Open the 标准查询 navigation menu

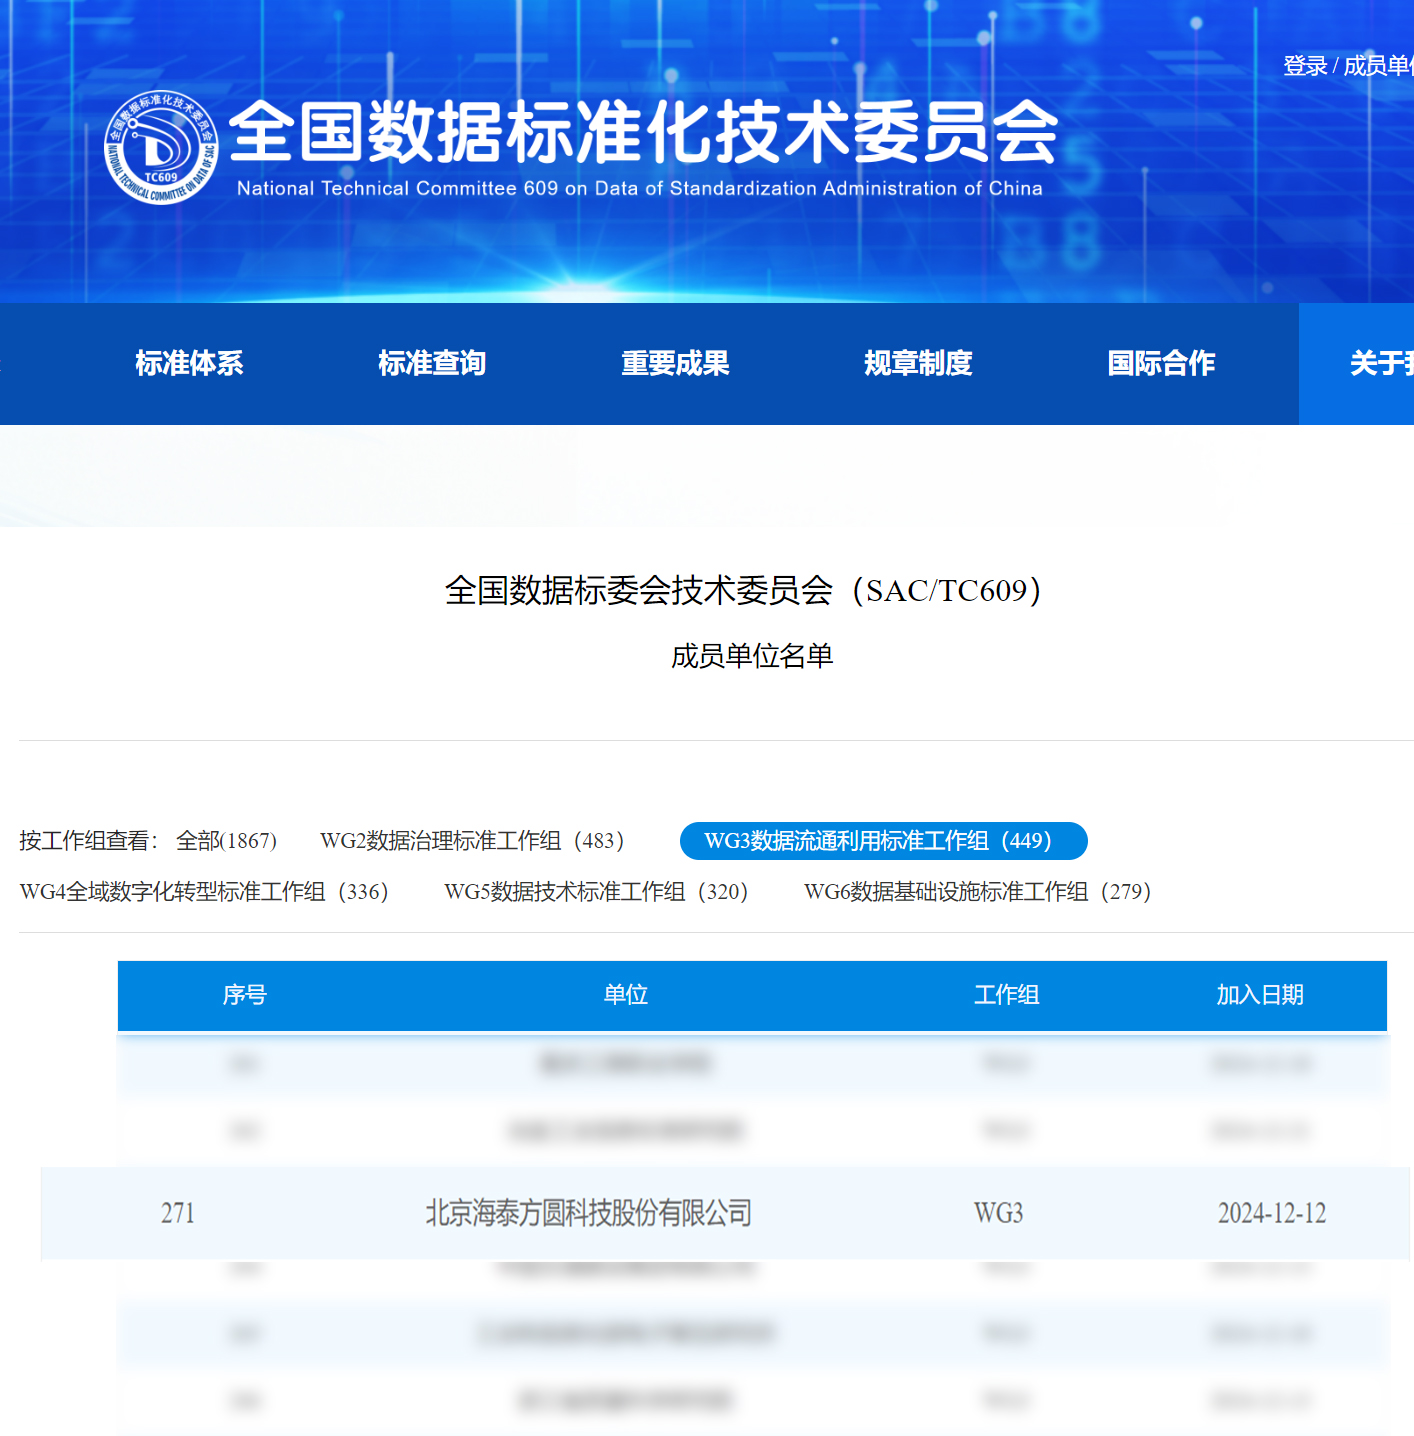[432, 363]
